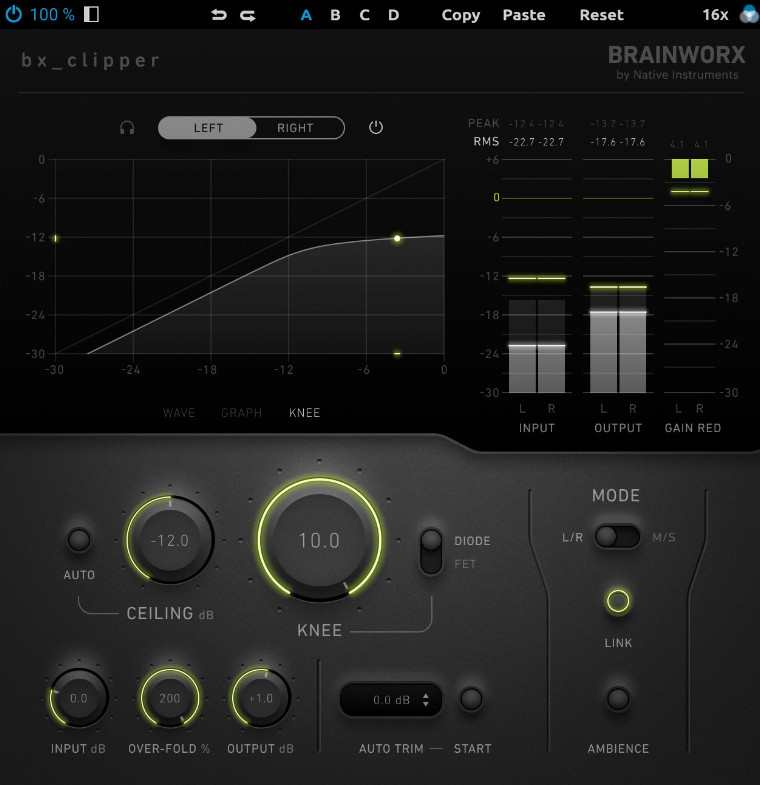Click the auto trim START button

[471, 699]
